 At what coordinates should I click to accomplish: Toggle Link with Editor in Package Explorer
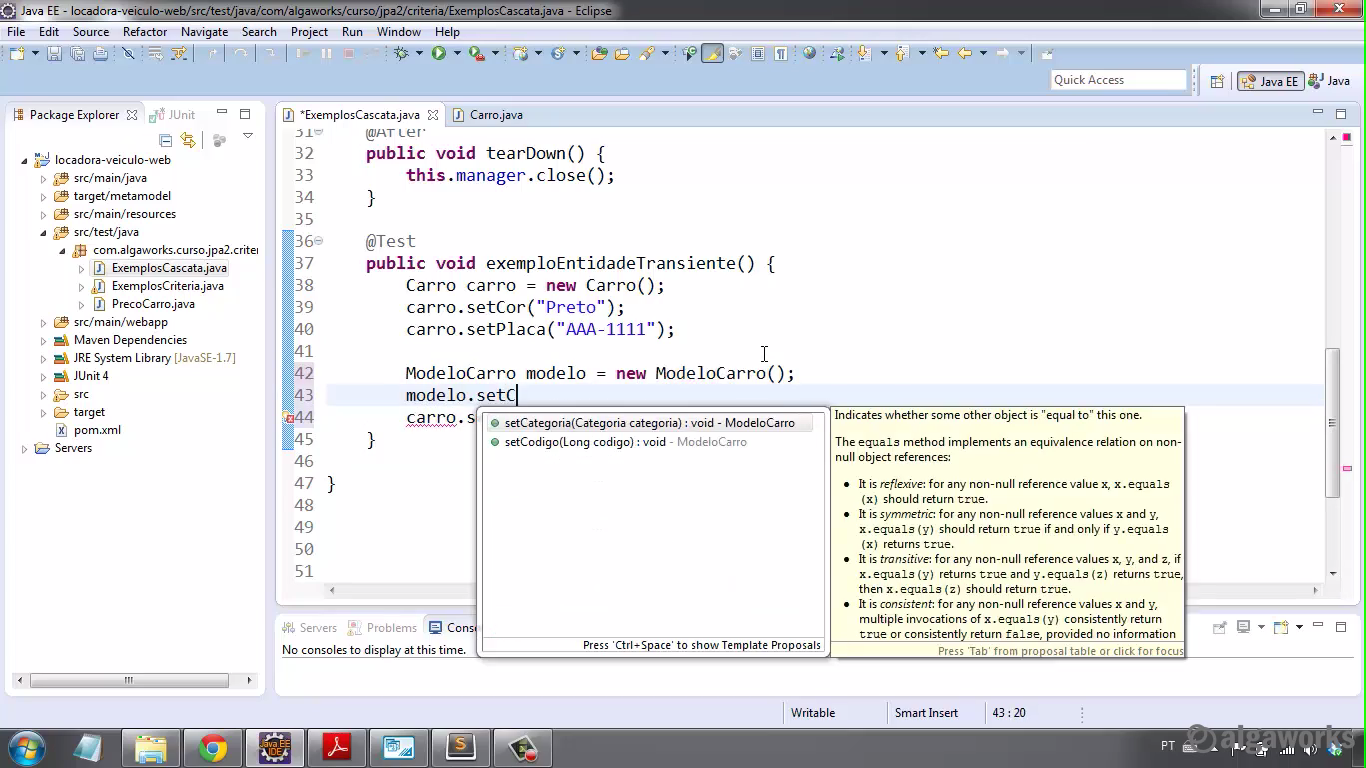click(x=188, y=140)
